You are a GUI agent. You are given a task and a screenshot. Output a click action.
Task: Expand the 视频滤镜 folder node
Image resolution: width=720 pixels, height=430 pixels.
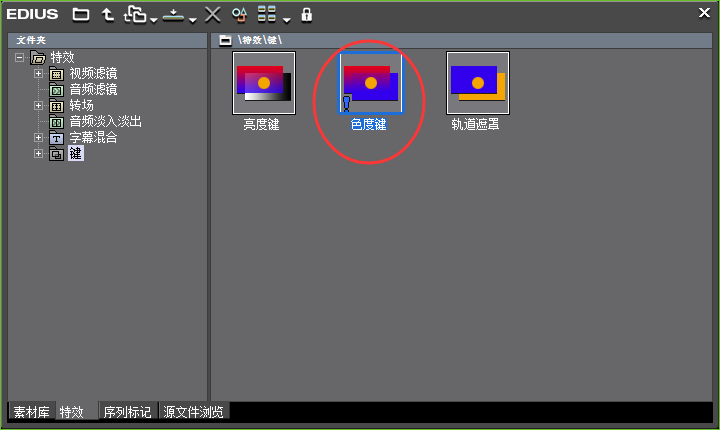[39, 74]
